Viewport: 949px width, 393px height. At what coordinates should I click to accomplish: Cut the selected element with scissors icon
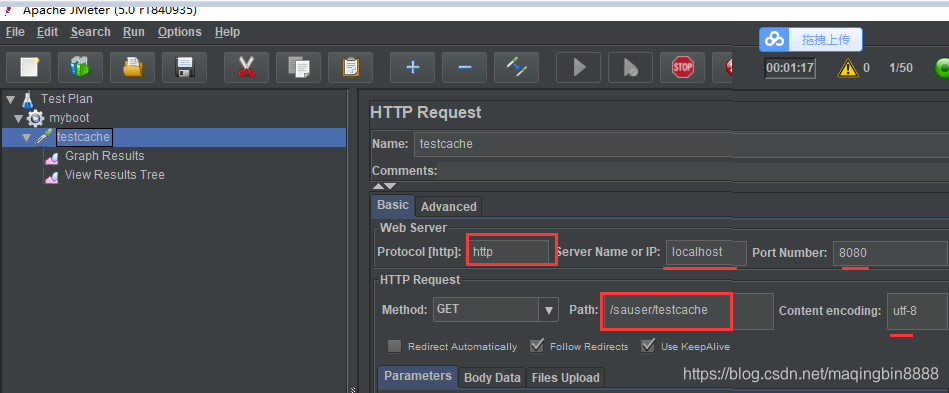pyautogui.click(x=246, y=67)
